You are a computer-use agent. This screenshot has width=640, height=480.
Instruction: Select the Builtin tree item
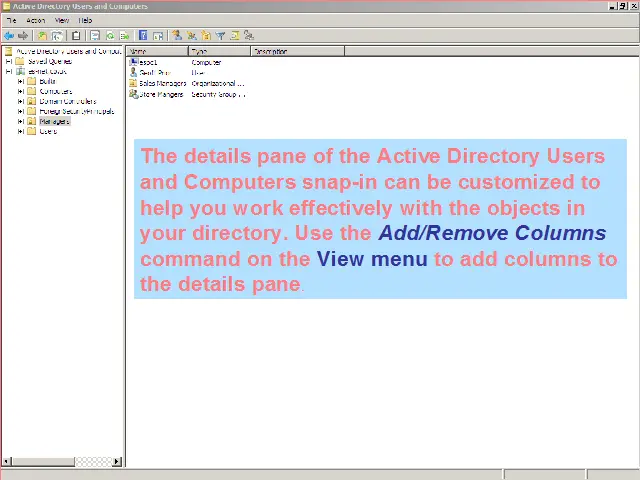pos(47,81)
